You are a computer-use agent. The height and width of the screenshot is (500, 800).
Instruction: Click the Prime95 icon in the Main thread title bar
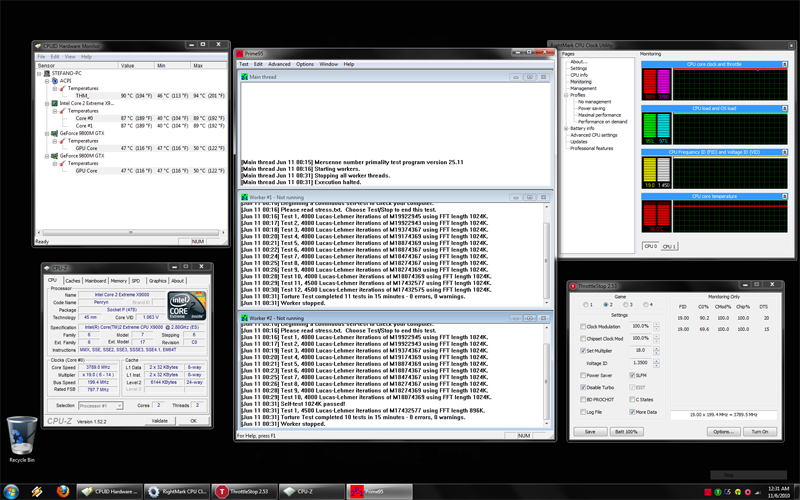pos(244,77)
